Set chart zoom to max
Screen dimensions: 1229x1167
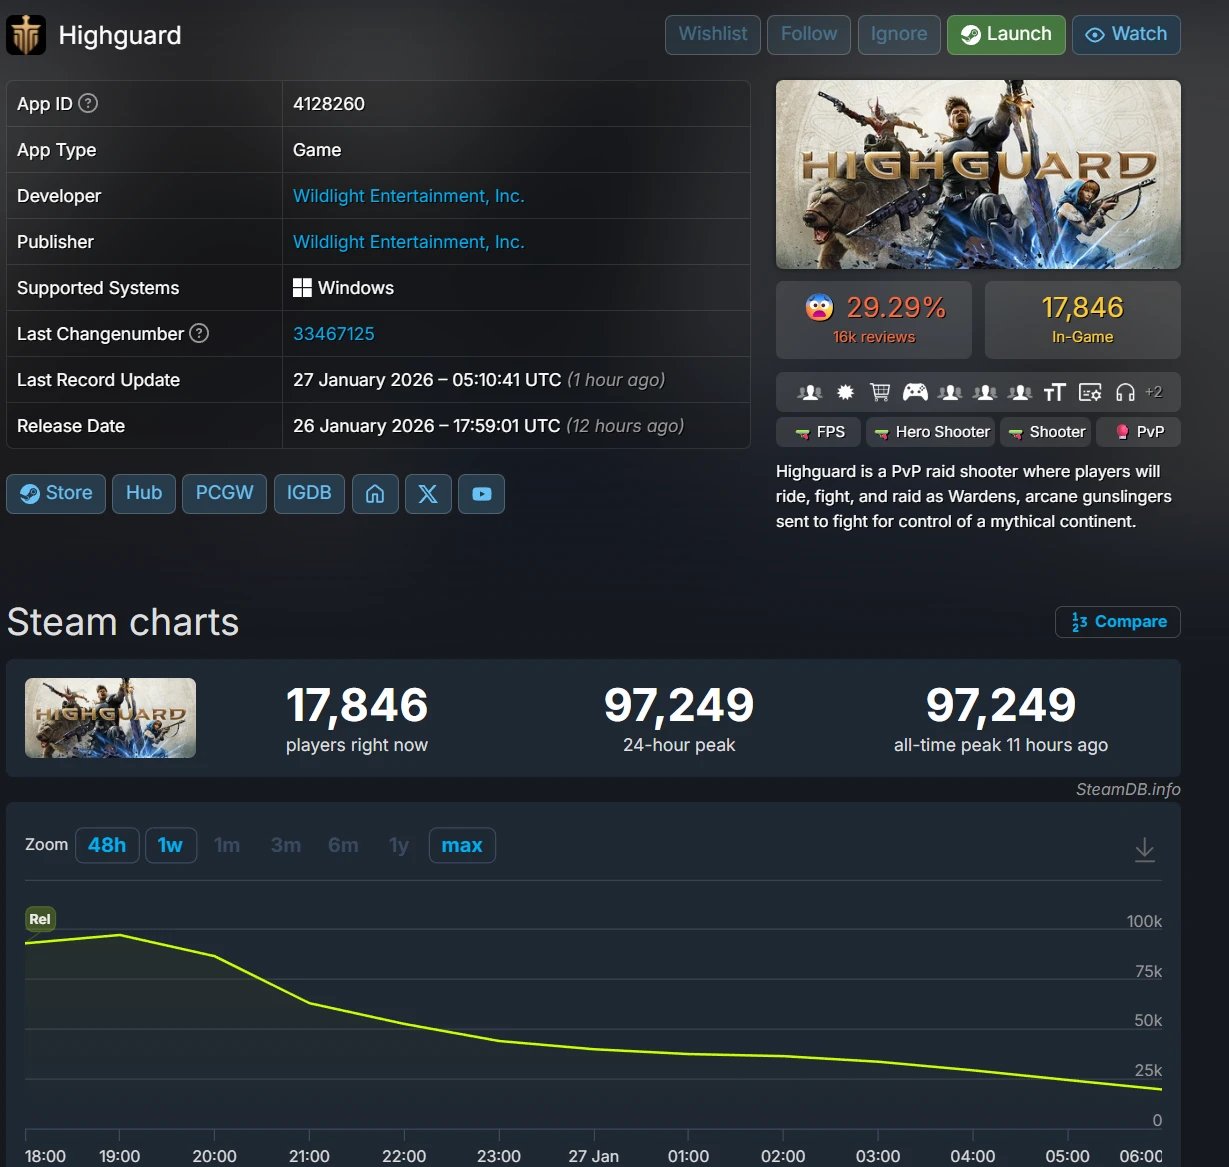[461, 845]
